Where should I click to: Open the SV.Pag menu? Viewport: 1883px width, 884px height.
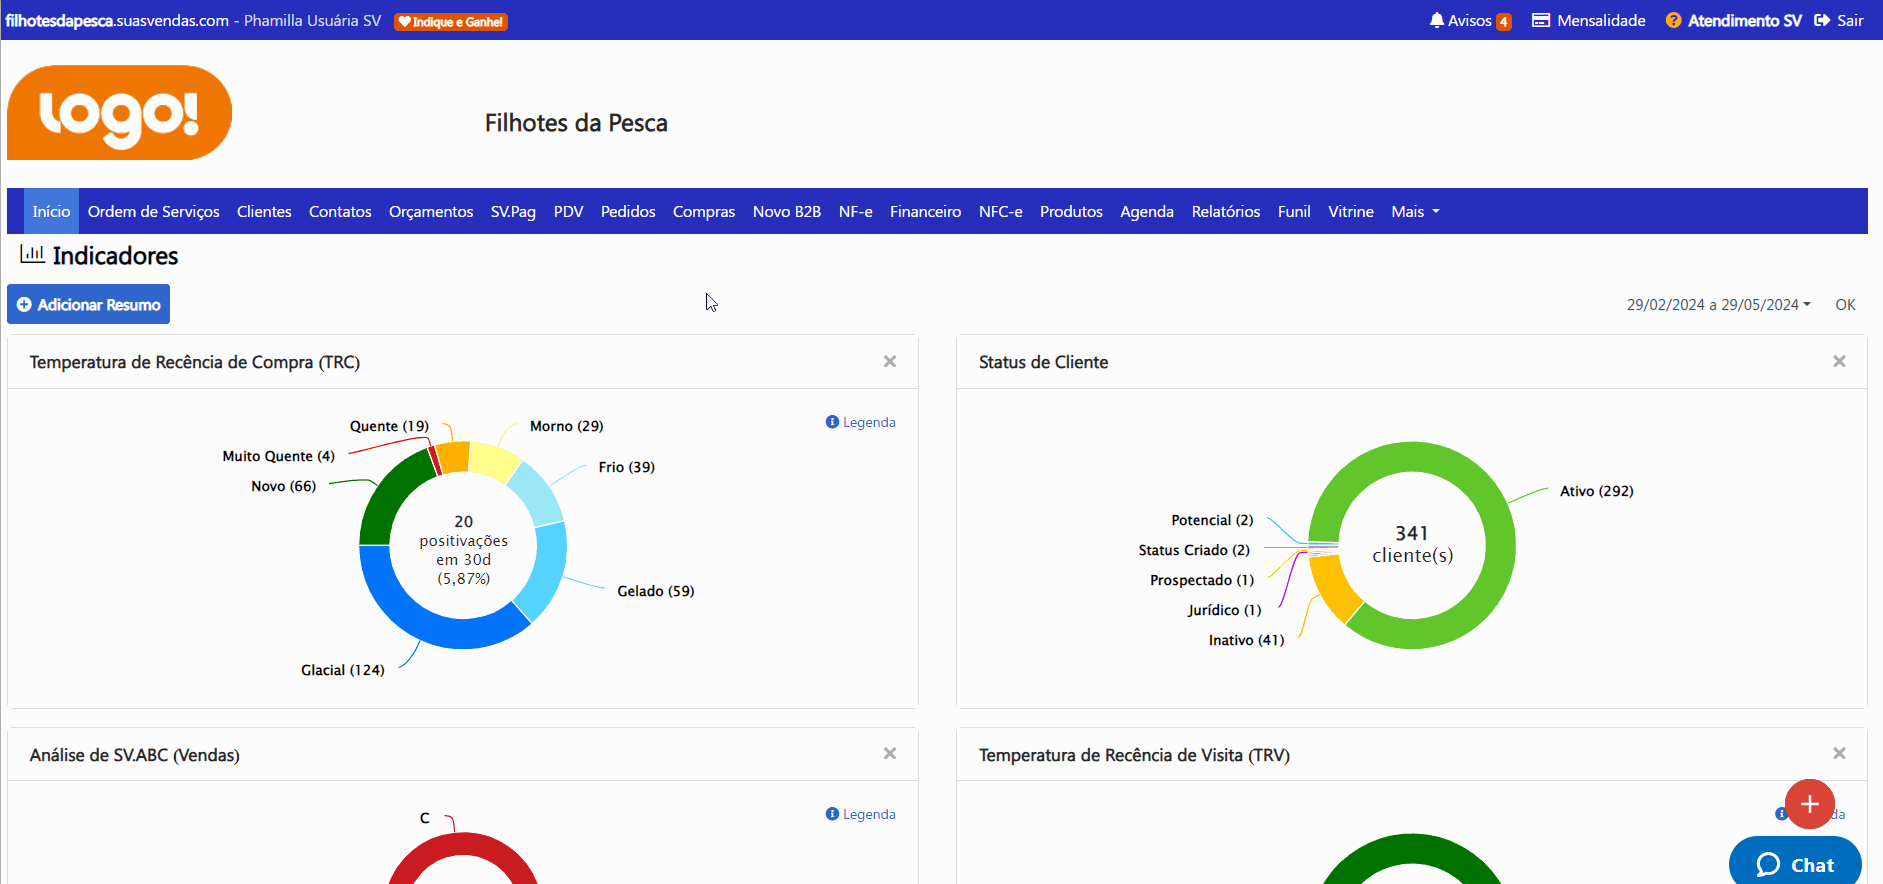click(x=513, y=211)
